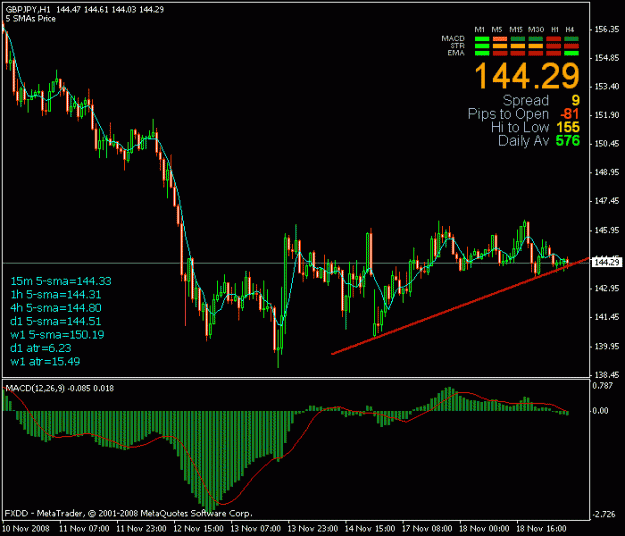This screenshot has width=625, height=536.
Task: Click the GBPJPY,H1 symbol label
Action: click(x=28, y=10)
